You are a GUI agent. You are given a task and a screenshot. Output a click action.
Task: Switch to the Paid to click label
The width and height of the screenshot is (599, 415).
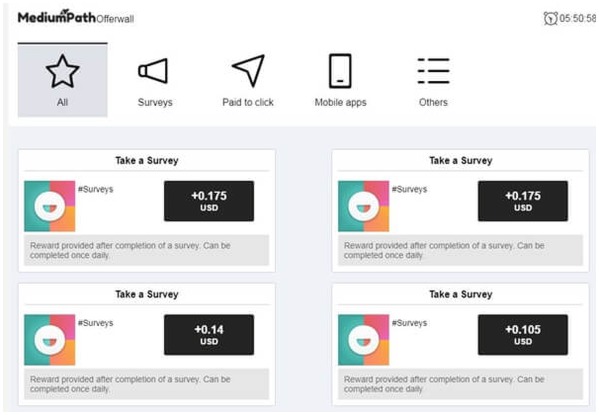[x=248, y=102]
